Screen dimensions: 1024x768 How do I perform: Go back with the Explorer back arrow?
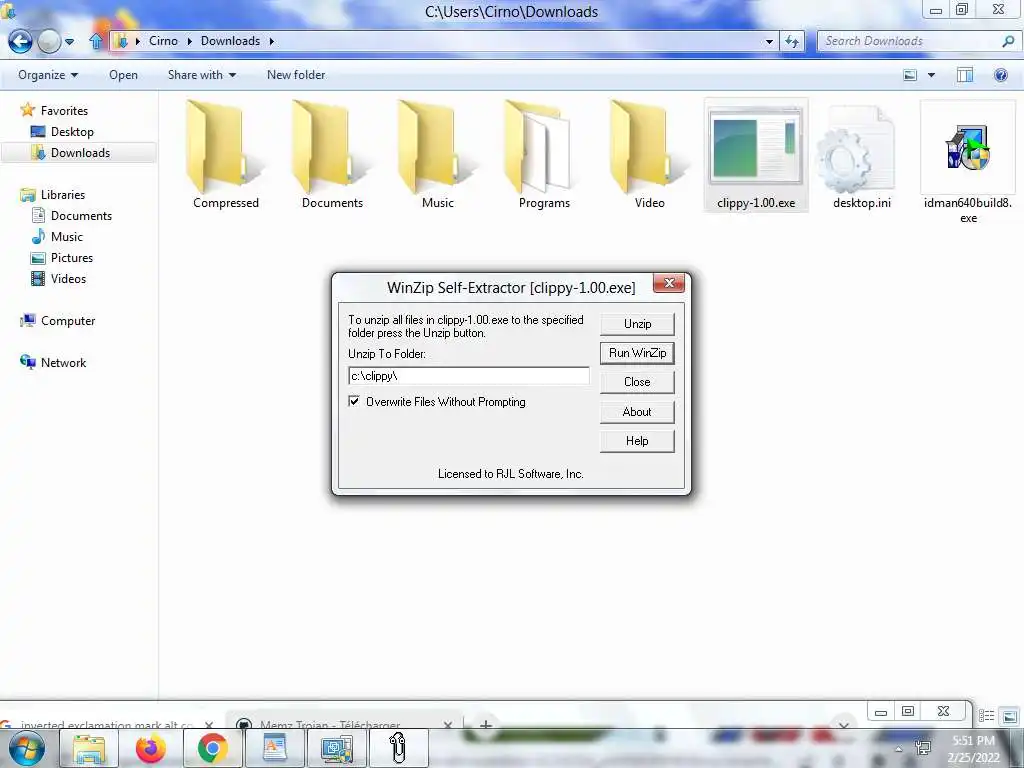(x=20, y=41)
